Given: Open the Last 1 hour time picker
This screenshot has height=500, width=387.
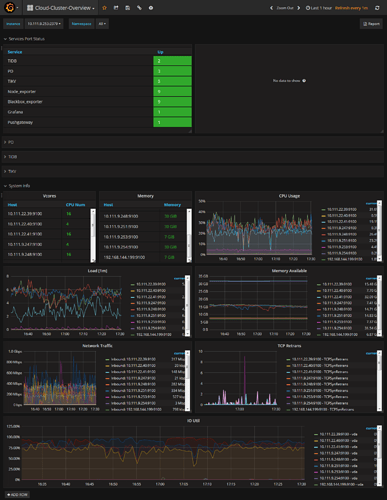Looking at the screenshot, I should point(319,8).
